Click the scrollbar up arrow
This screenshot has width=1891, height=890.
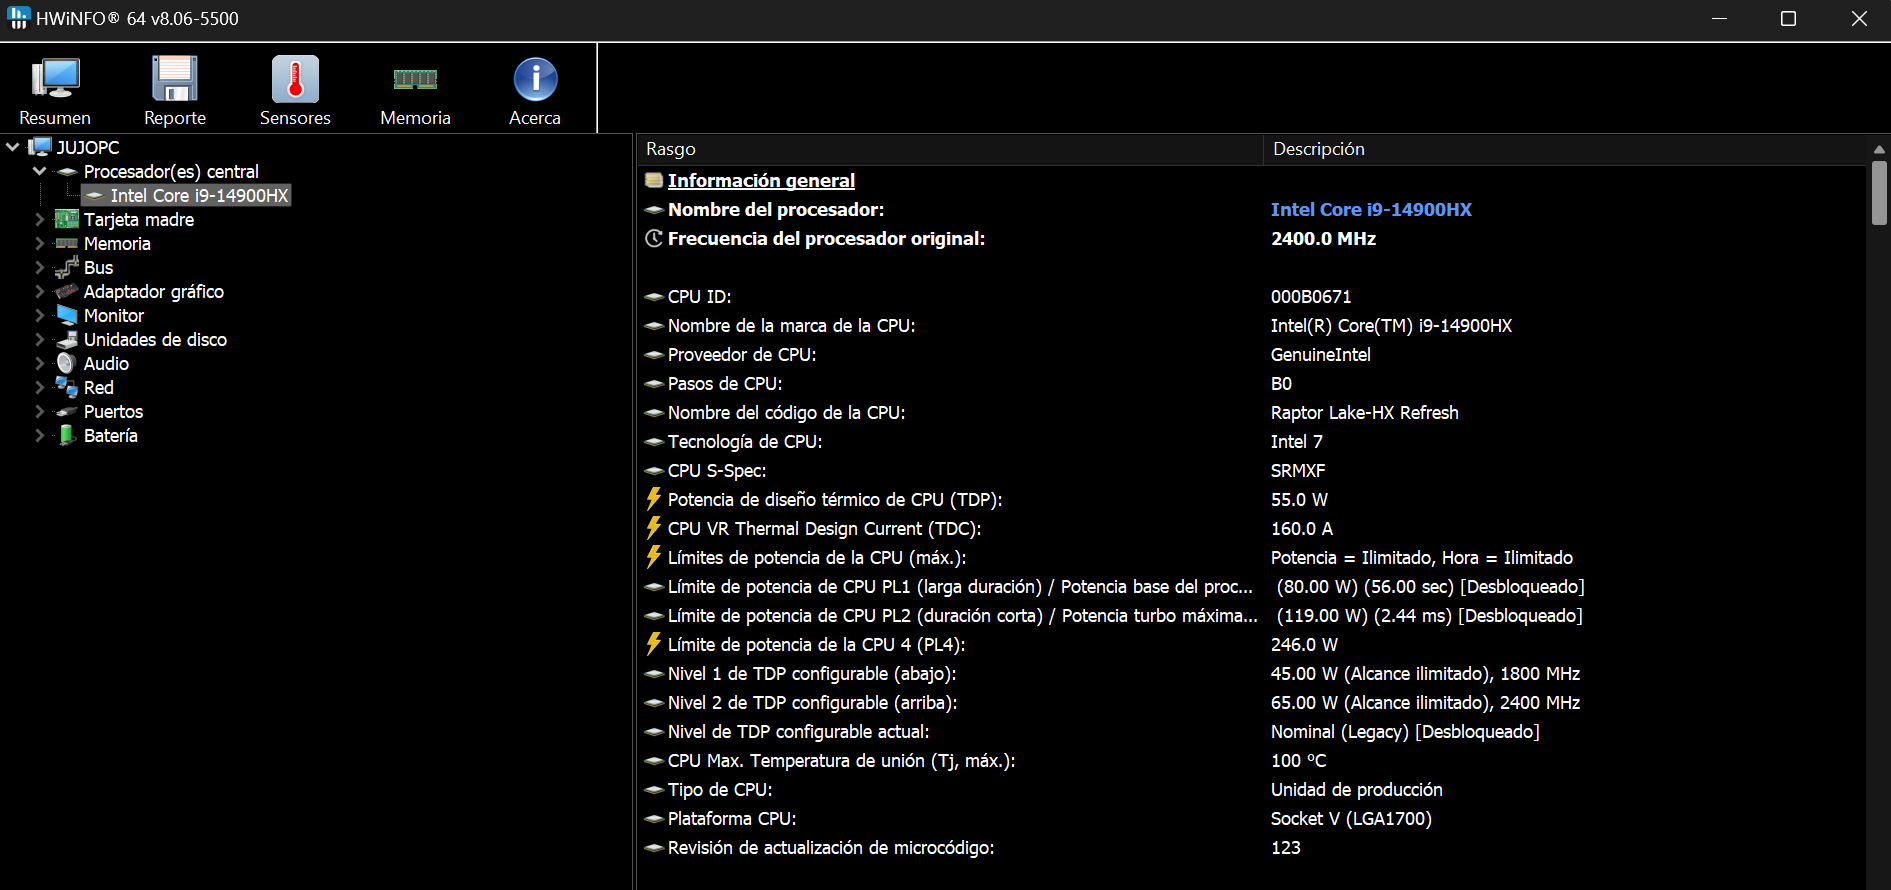(1879, 149)
